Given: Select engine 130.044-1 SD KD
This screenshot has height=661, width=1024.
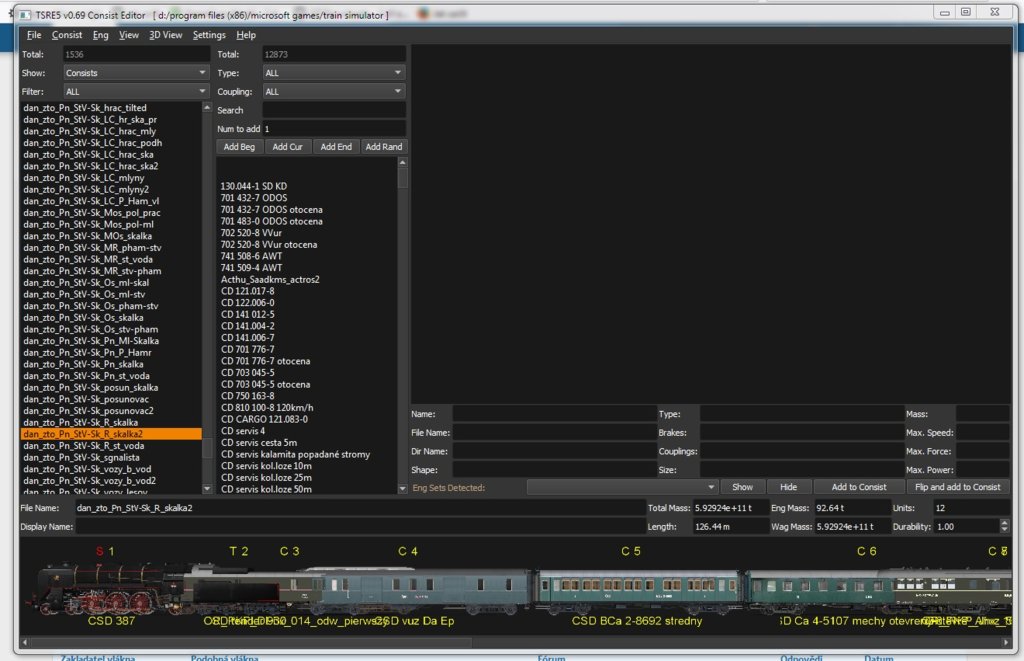Looking at the screenshot, I should point(253,187).
